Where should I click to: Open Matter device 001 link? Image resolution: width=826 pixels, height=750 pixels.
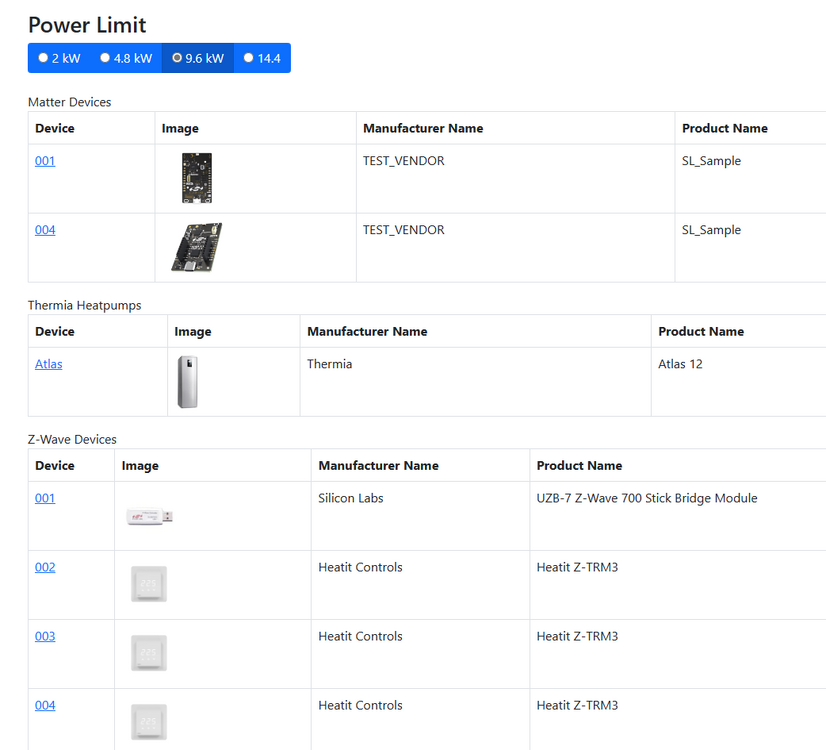[x=45, y=161]
